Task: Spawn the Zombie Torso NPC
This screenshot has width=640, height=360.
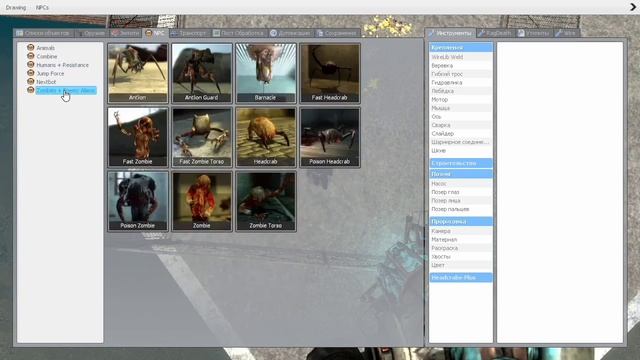Action: (266, 201)
